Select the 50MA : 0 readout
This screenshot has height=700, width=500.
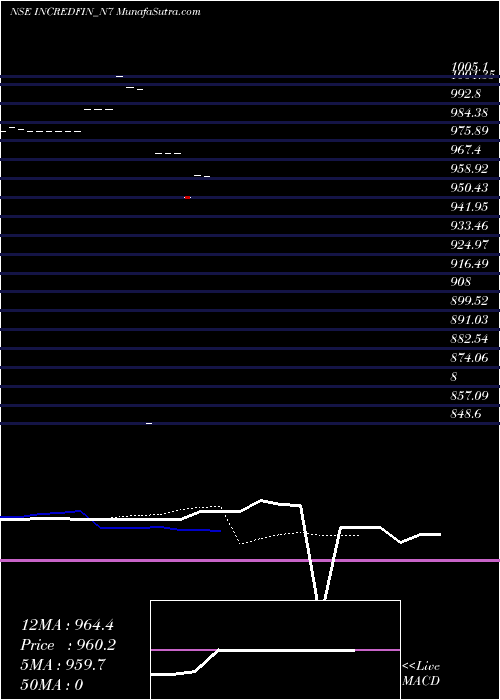point(52,685)
